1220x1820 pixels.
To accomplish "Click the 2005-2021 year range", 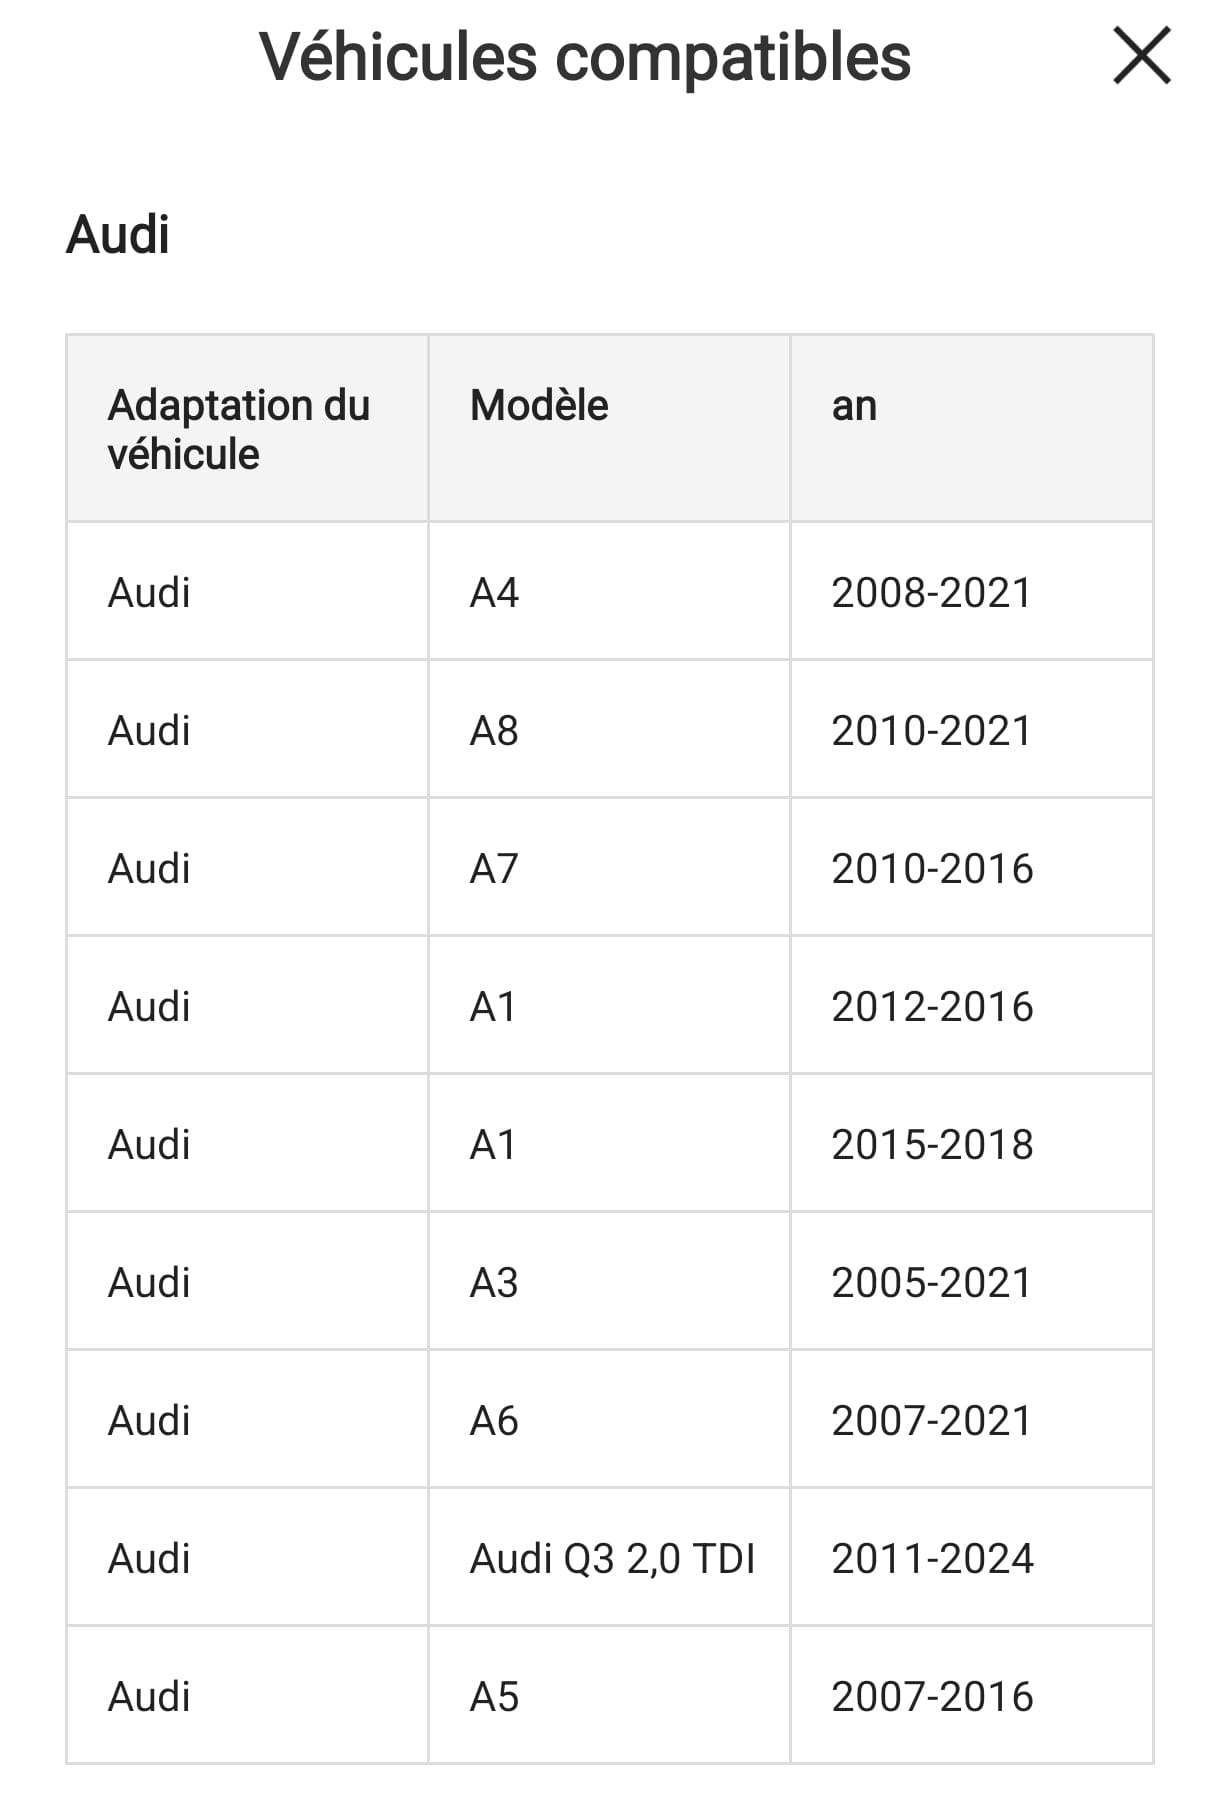I will (931, 1283).
